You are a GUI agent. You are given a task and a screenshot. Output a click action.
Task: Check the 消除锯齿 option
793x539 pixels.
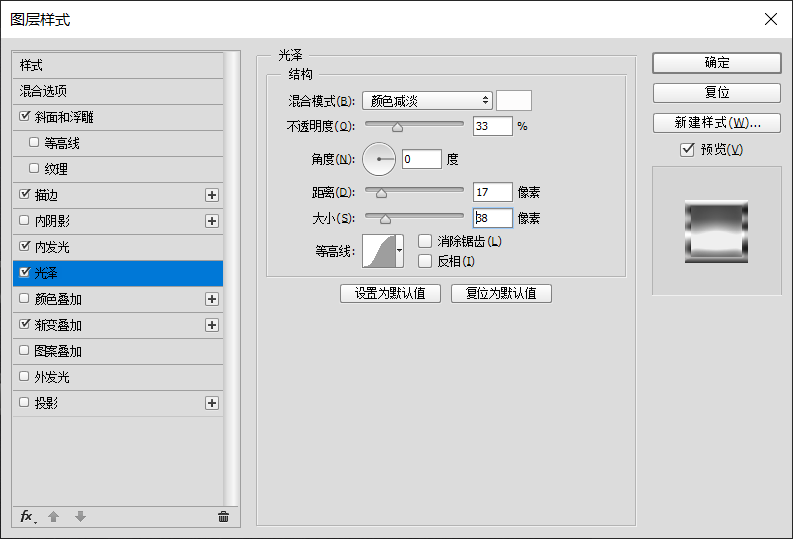[425, 241]
